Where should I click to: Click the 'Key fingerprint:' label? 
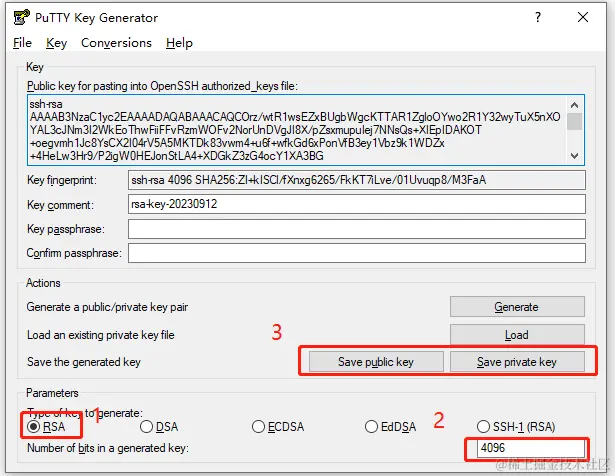pos(62,180)
